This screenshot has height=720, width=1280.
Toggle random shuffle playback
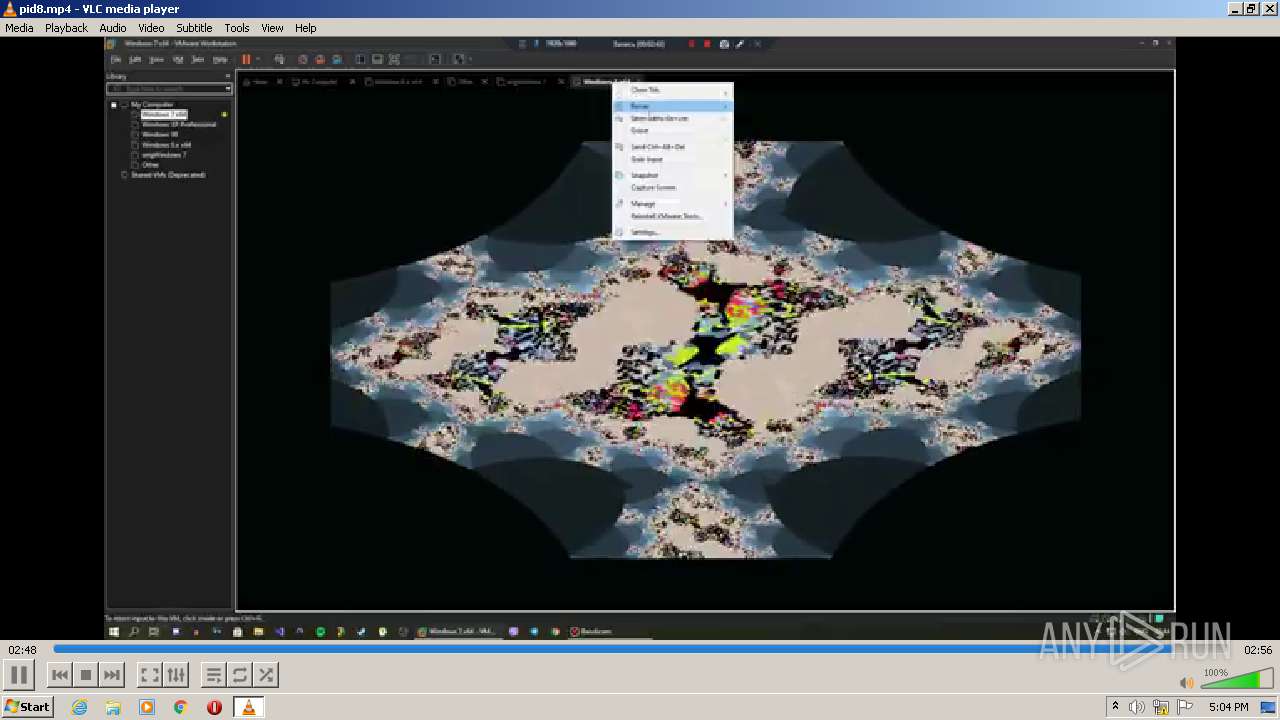point(266,675)
